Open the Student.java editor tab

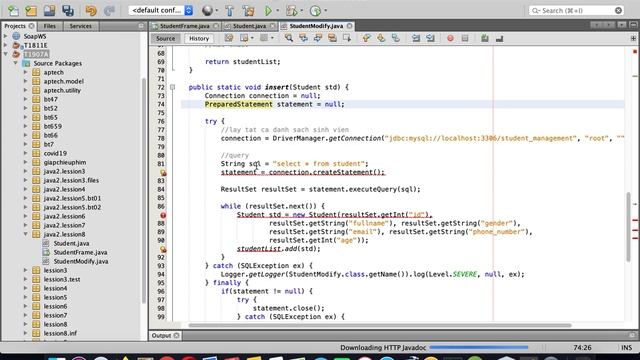pyautogui.click(x=249, y=26)
